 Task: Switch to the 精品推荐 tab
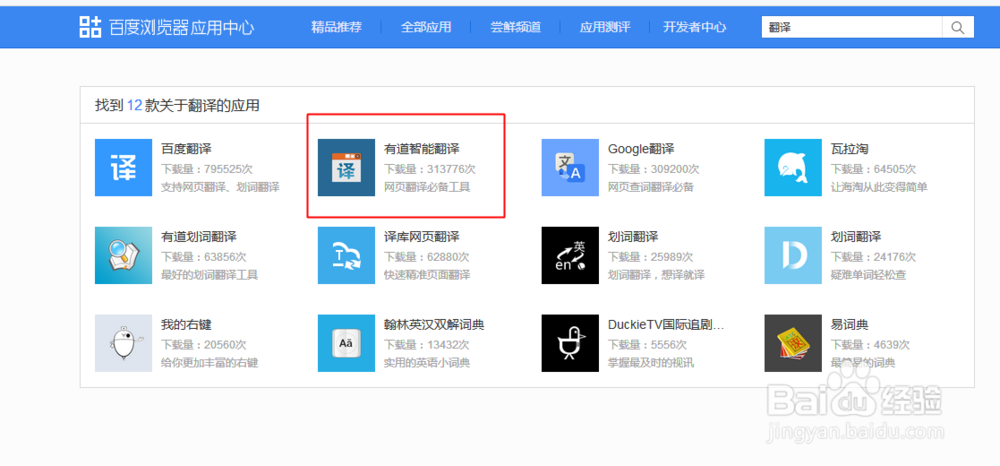click(337, 27)
